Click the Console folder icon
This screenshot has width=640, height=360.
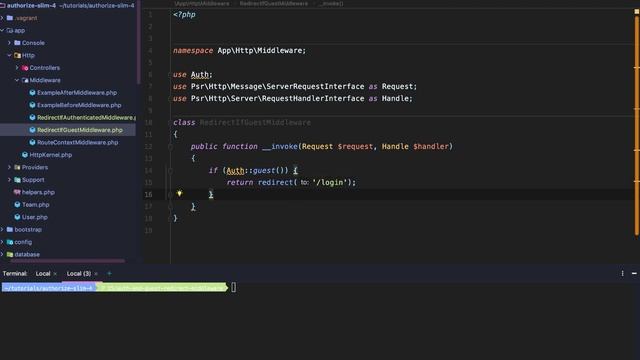tap(17, 42)
